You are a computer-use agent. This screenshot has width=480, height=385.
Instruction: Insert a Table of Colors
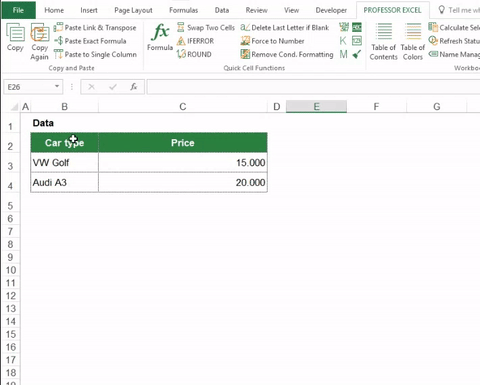(x=413, y=41)
